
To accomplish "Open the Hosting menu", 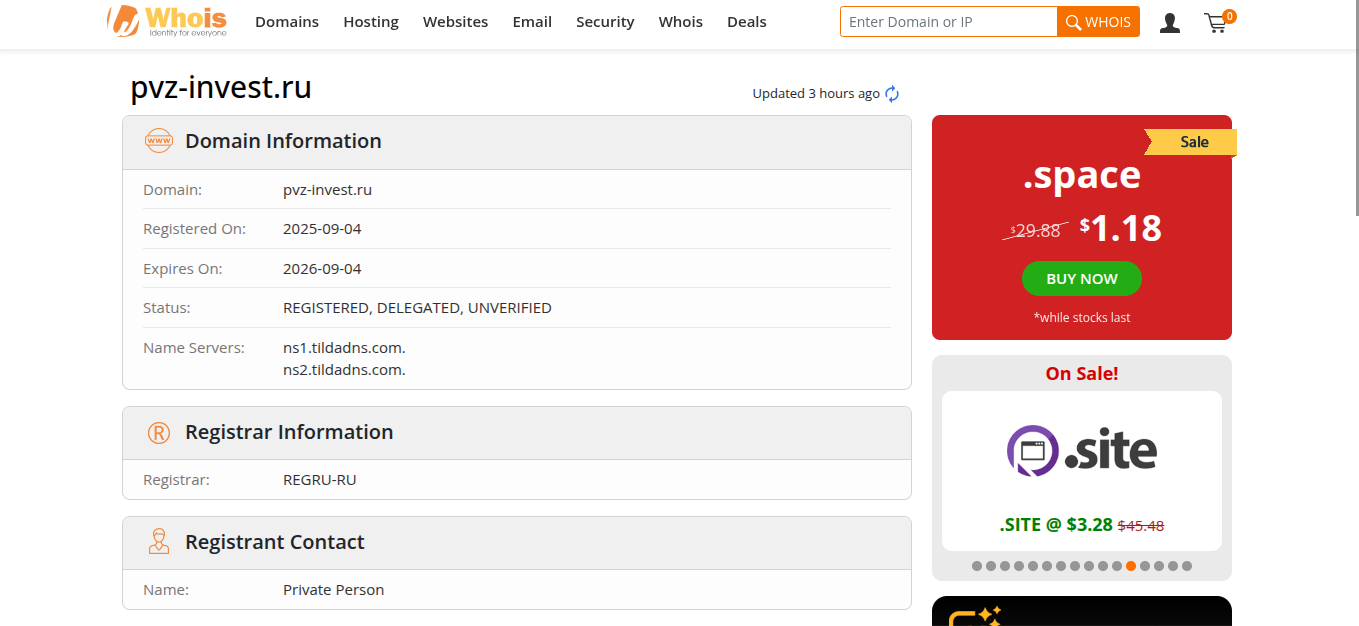I will [371, 22].
